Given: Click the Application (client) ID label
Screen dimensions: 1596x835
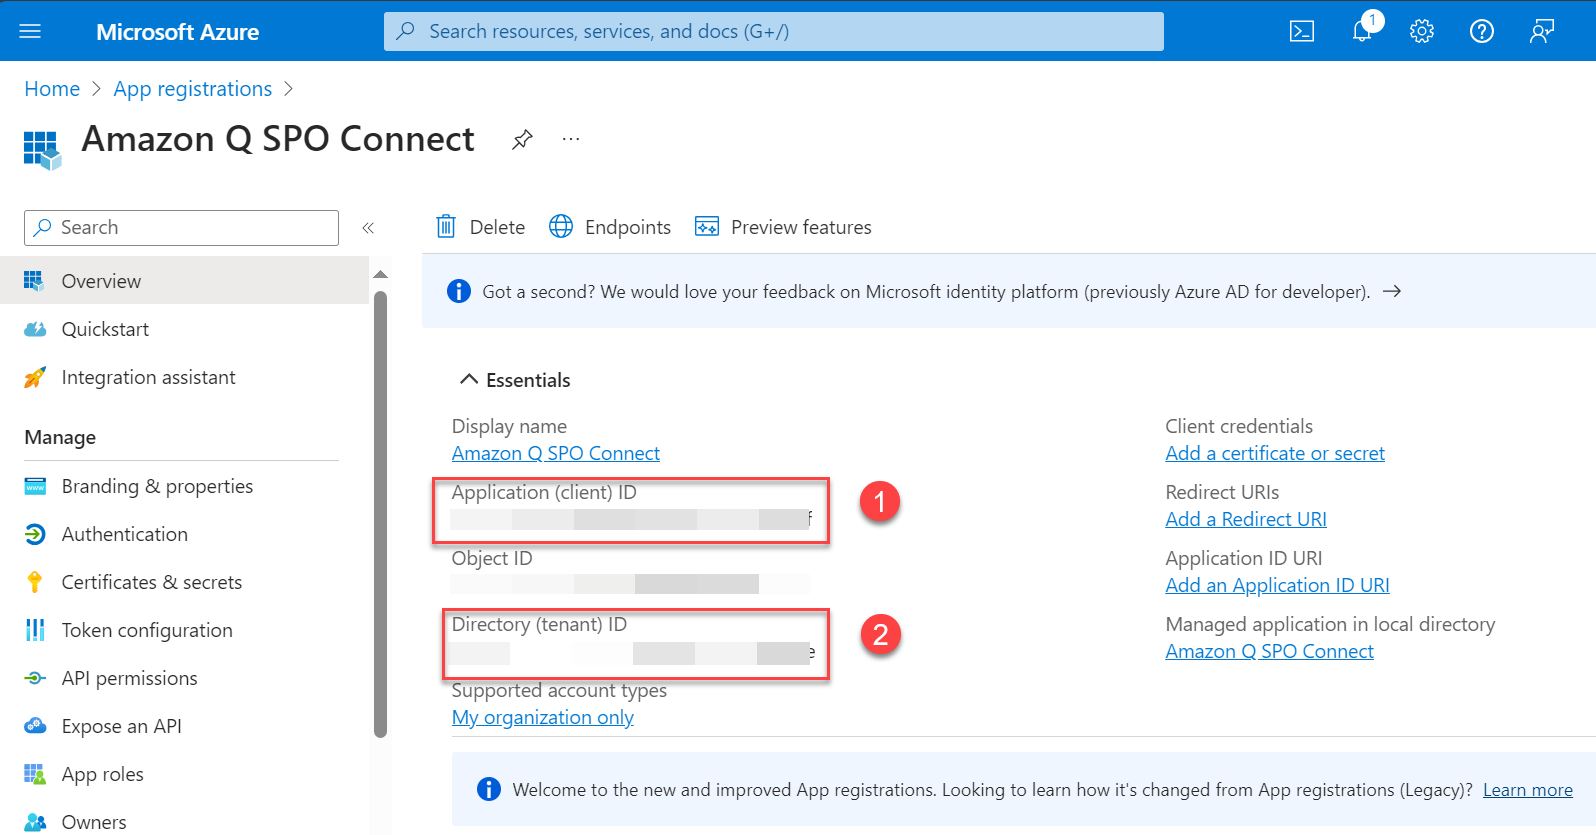Looking at the screenshot, I should (x=544, y=492).
